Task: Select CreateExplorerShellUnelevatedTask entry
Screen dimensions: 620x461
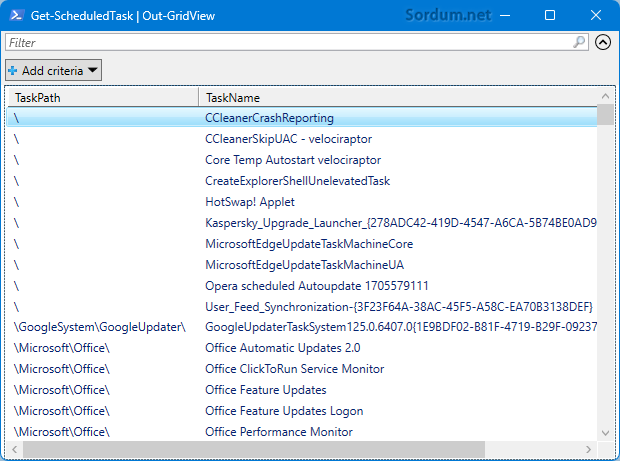Action: 302,181
